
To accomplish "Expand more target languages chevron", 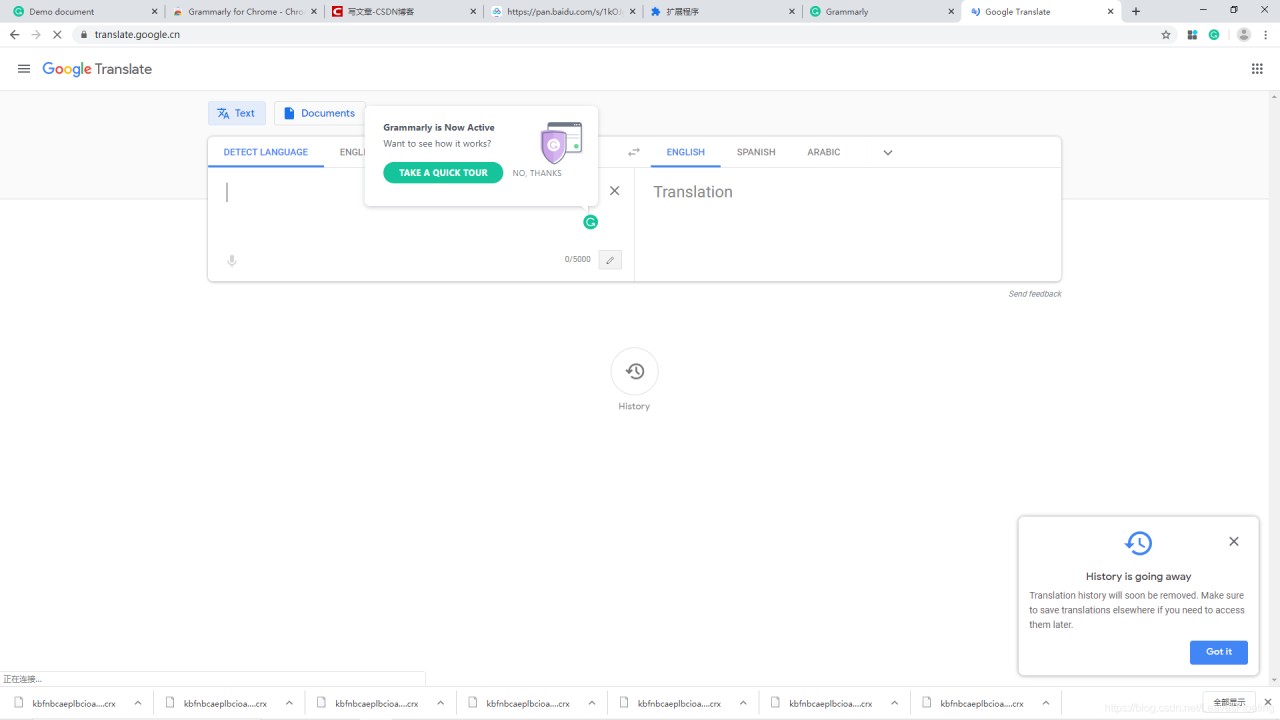I will tap(887, 152).
